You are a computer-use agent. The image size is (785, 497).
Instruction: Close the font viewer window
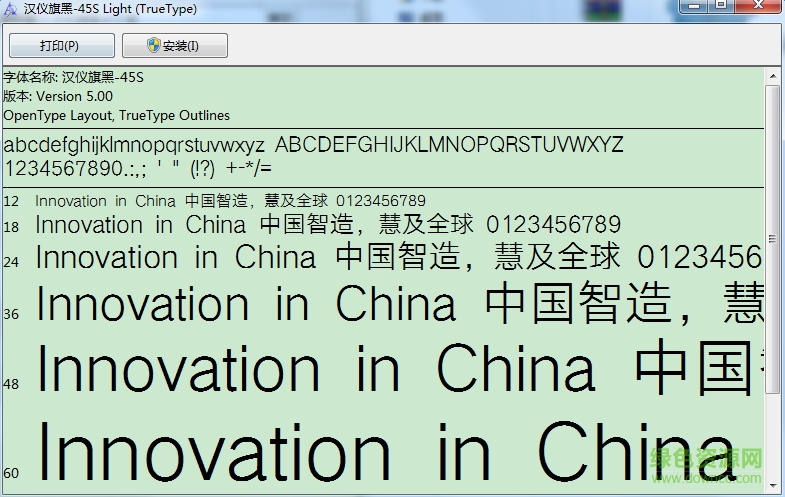[759, 6]
